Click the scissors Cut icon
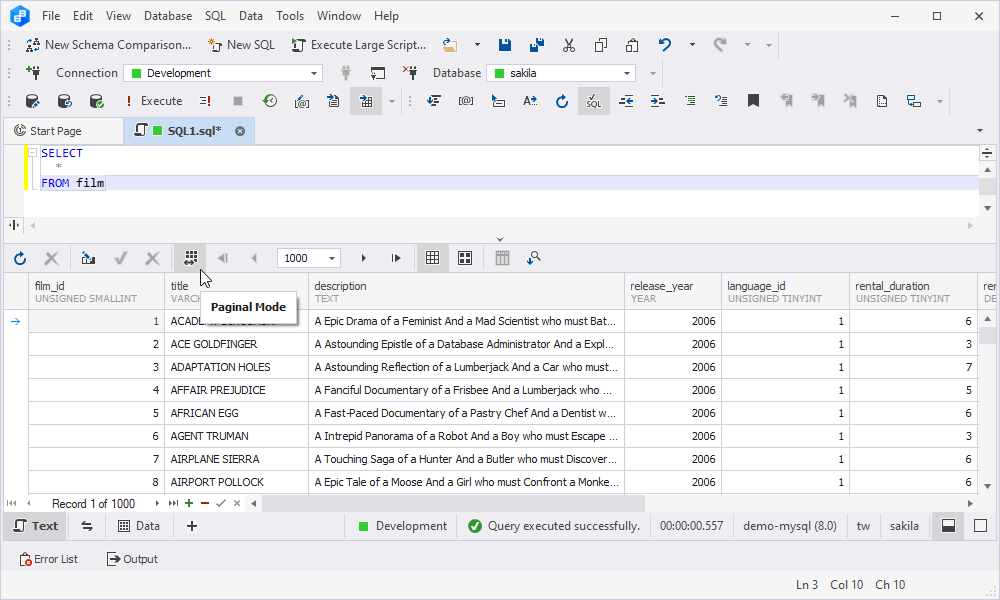1000x600 pixels. point(569,45)
